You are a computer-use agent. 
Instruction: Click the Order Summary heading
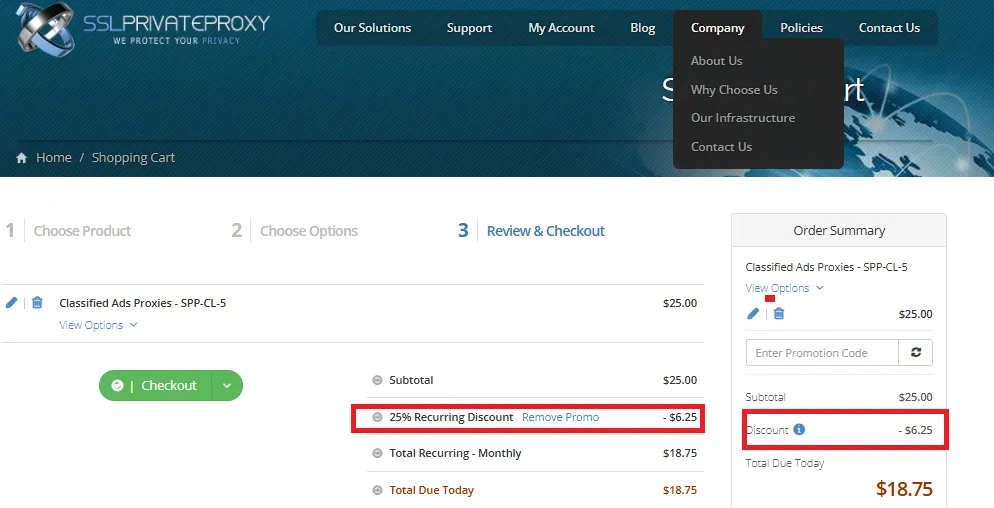(839, 230)
